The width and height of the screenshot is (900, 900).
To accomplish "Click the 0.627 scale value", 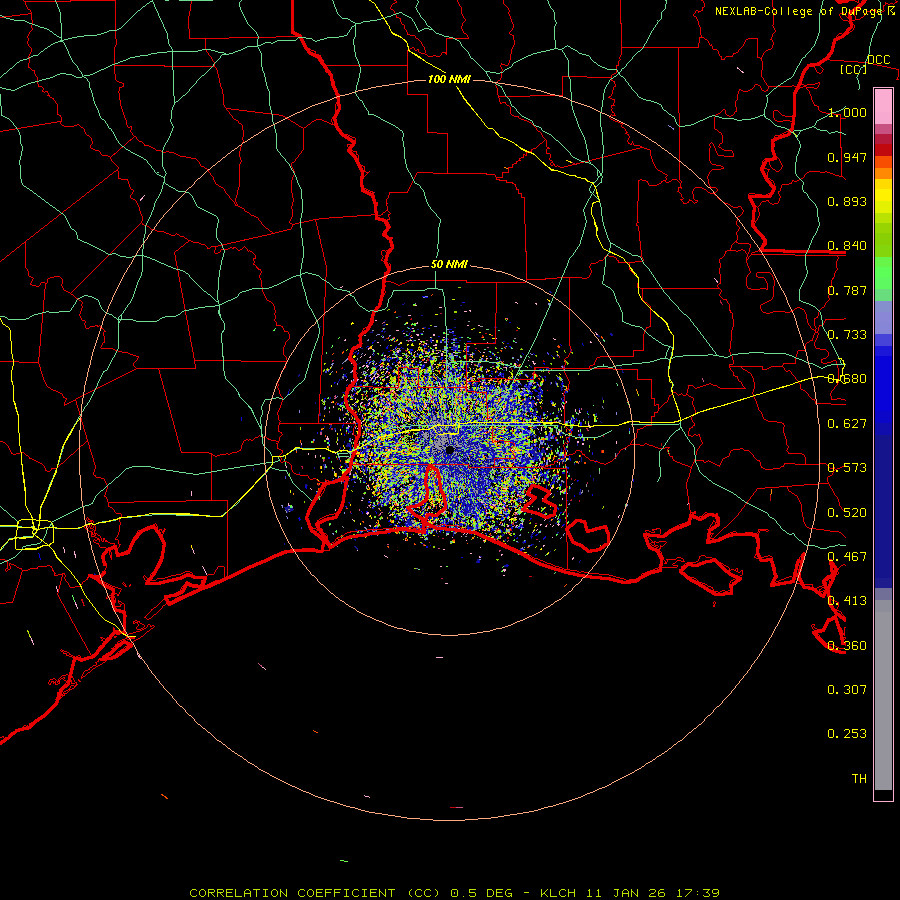I will tap(847, 424).
